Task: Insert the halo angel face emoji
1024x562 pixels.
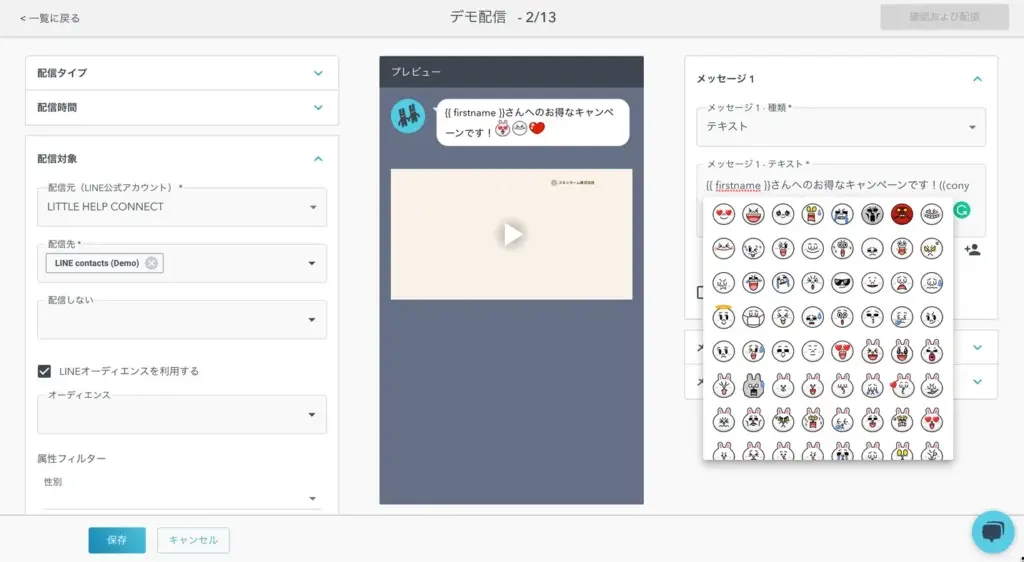Action: pos(724,317)
